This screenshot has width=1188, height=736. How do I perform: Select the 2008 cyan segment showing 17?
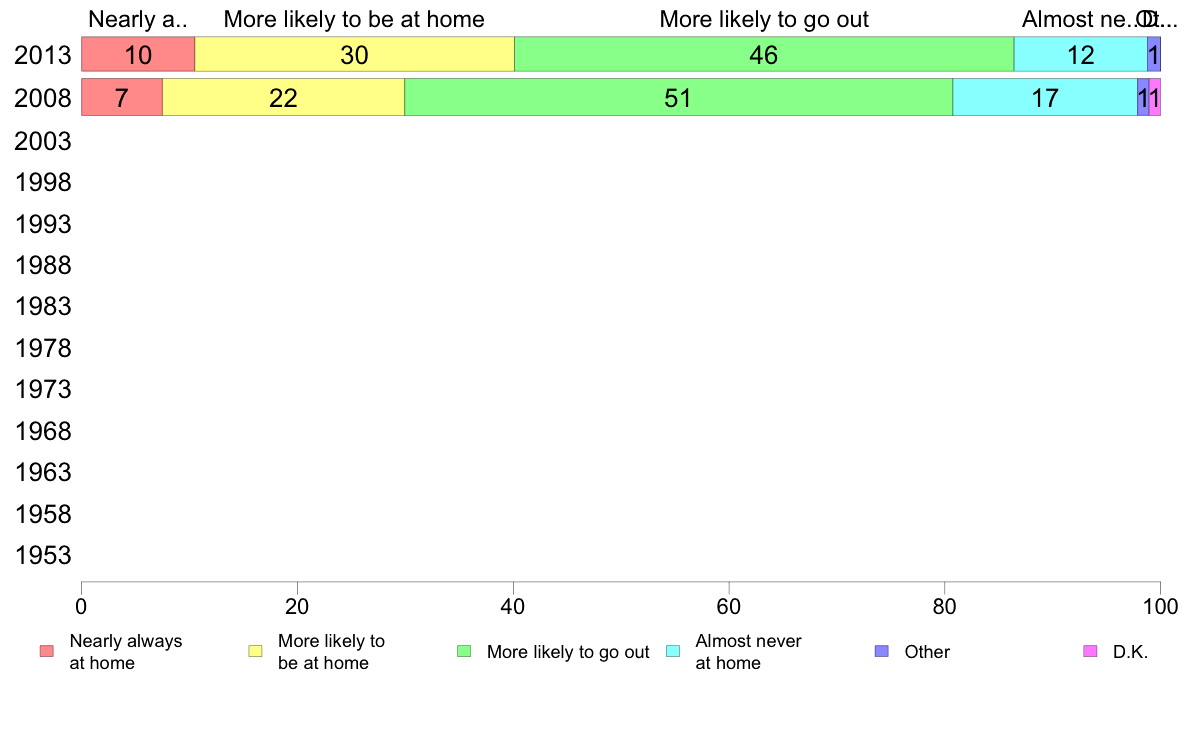pyautogui.click(x=1045, y=97)
